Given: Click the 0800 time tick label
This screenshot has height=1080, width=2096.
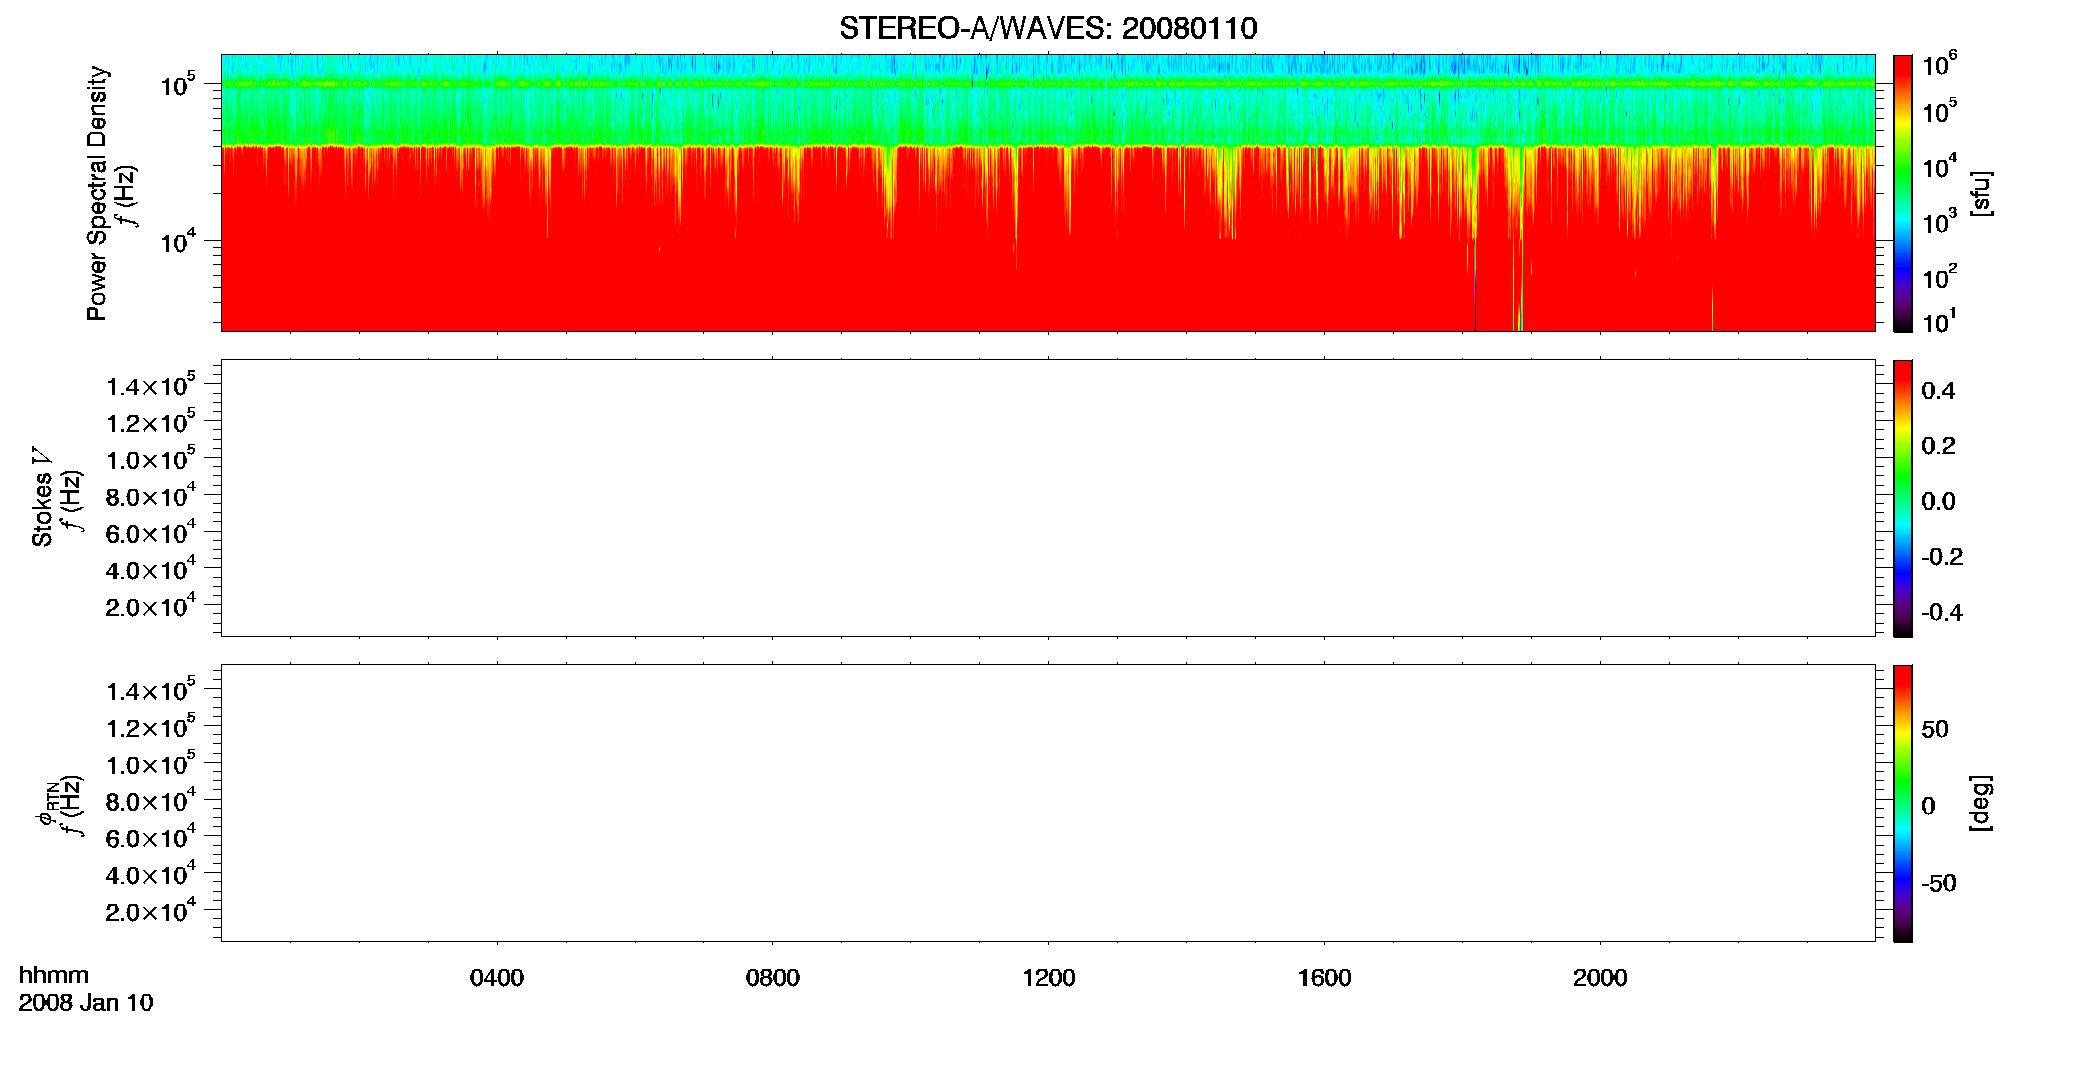Looking at the screenshot, I should coord(772,977).
